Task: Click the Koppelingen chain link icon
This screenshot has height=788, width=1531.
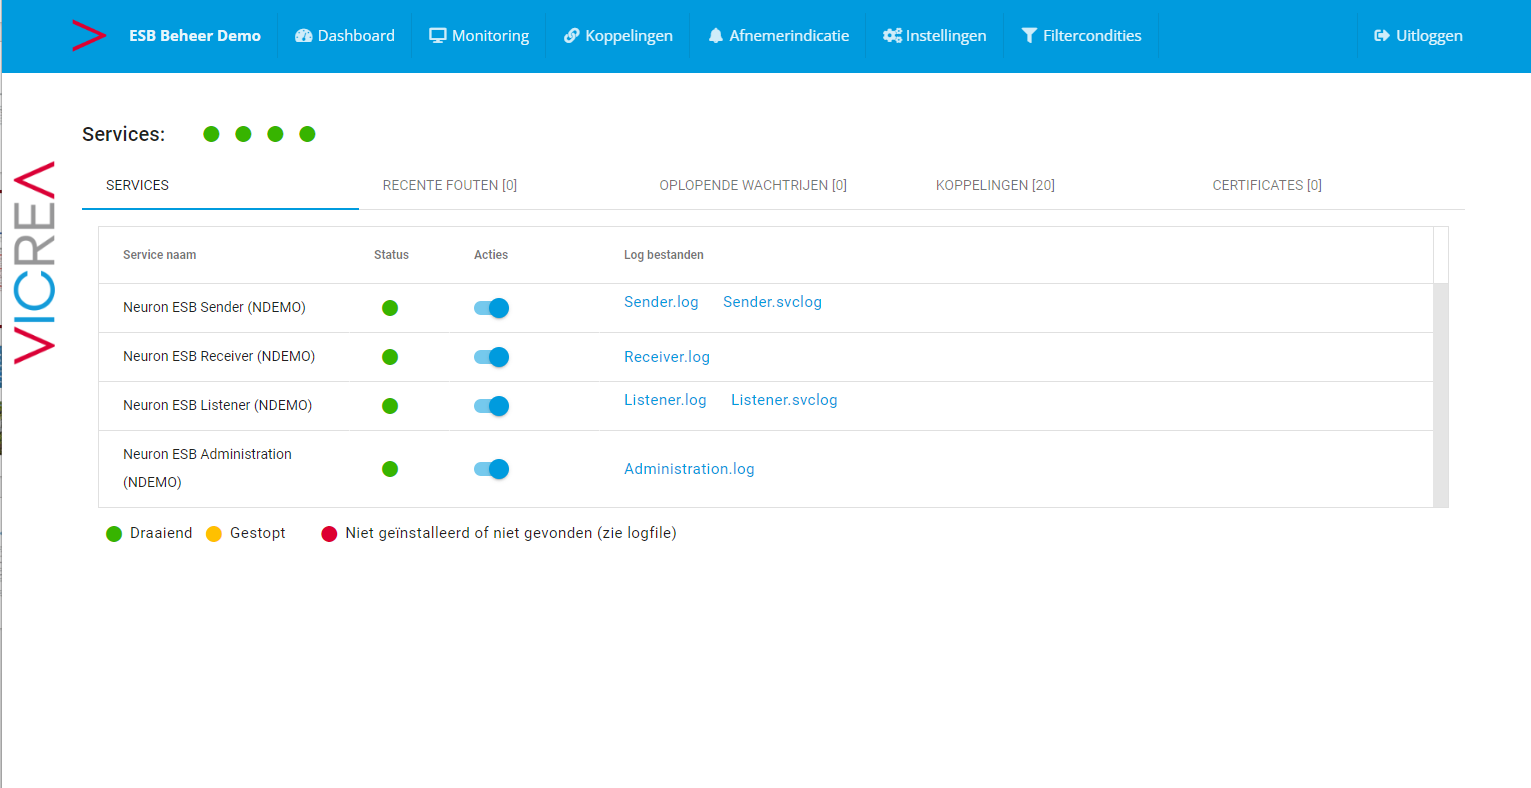Action: point(572,36)
